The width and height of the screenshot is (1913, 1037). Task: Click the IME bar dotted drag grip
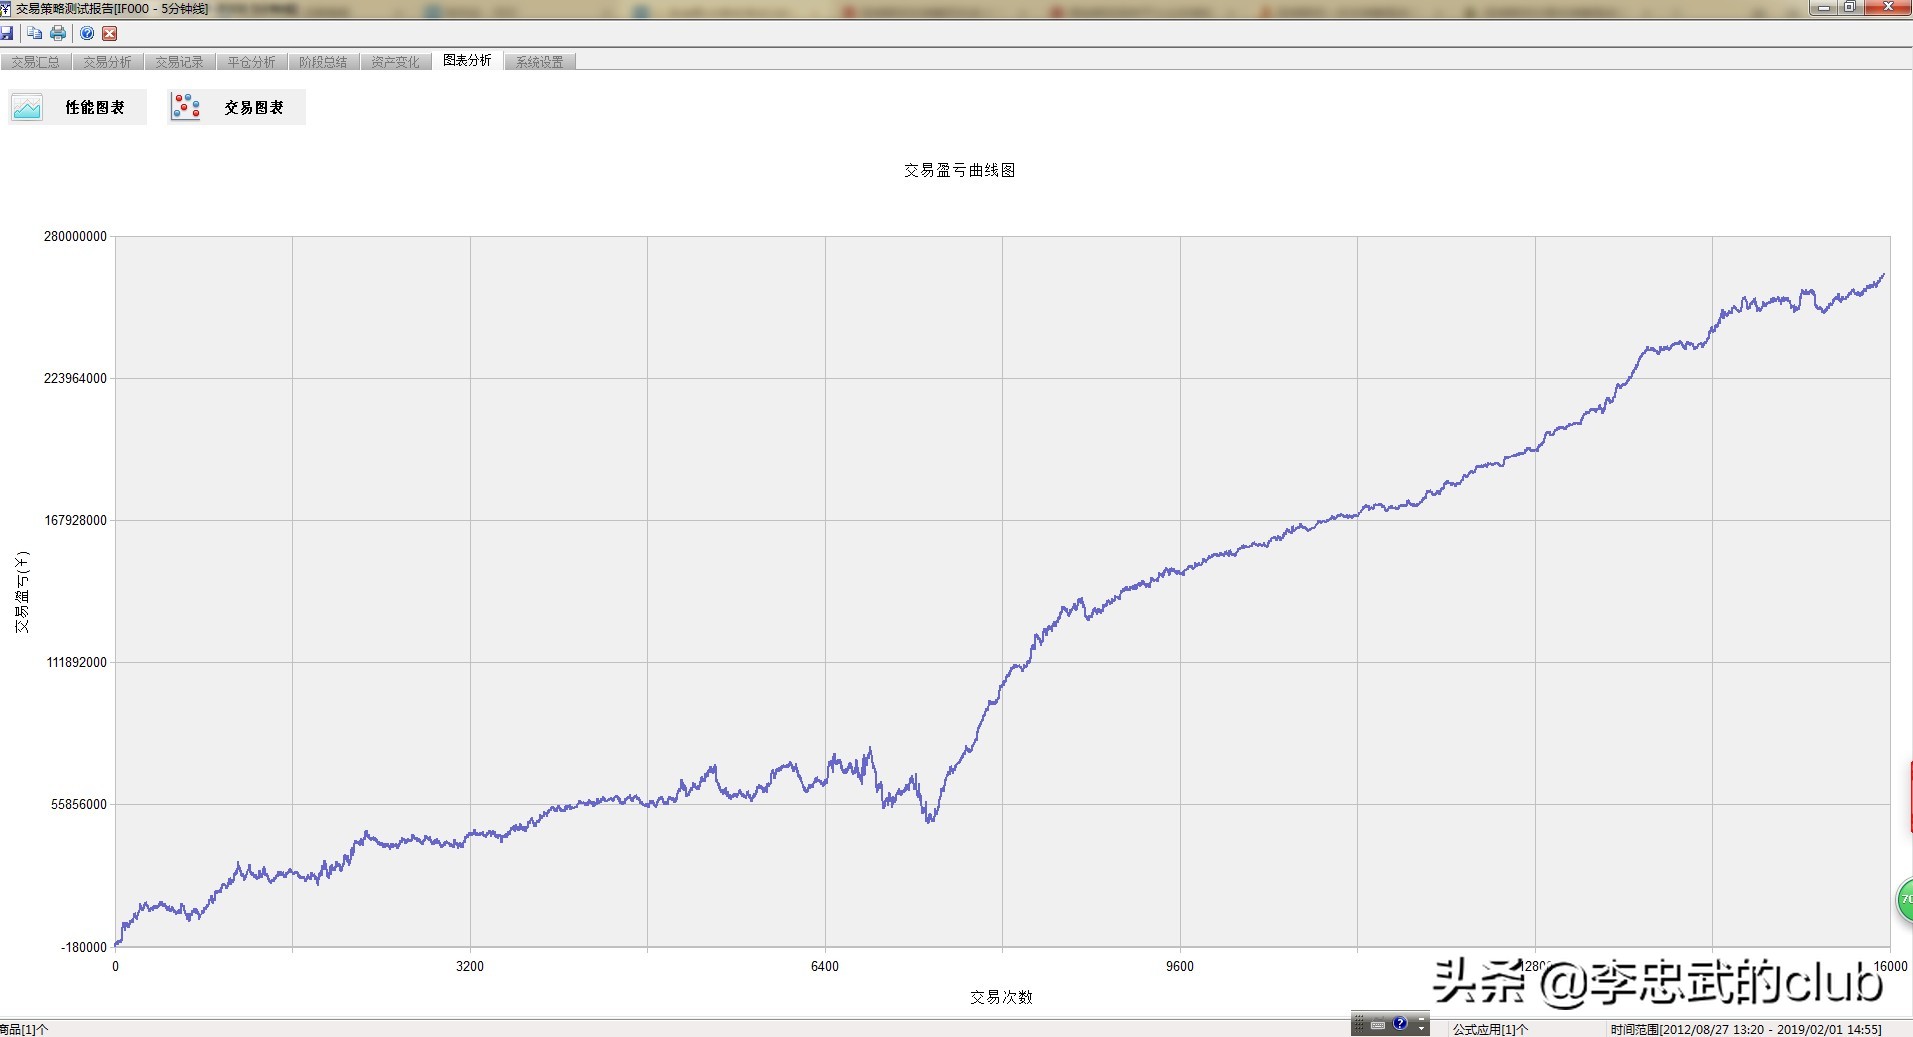(x=1359, y=1024)
